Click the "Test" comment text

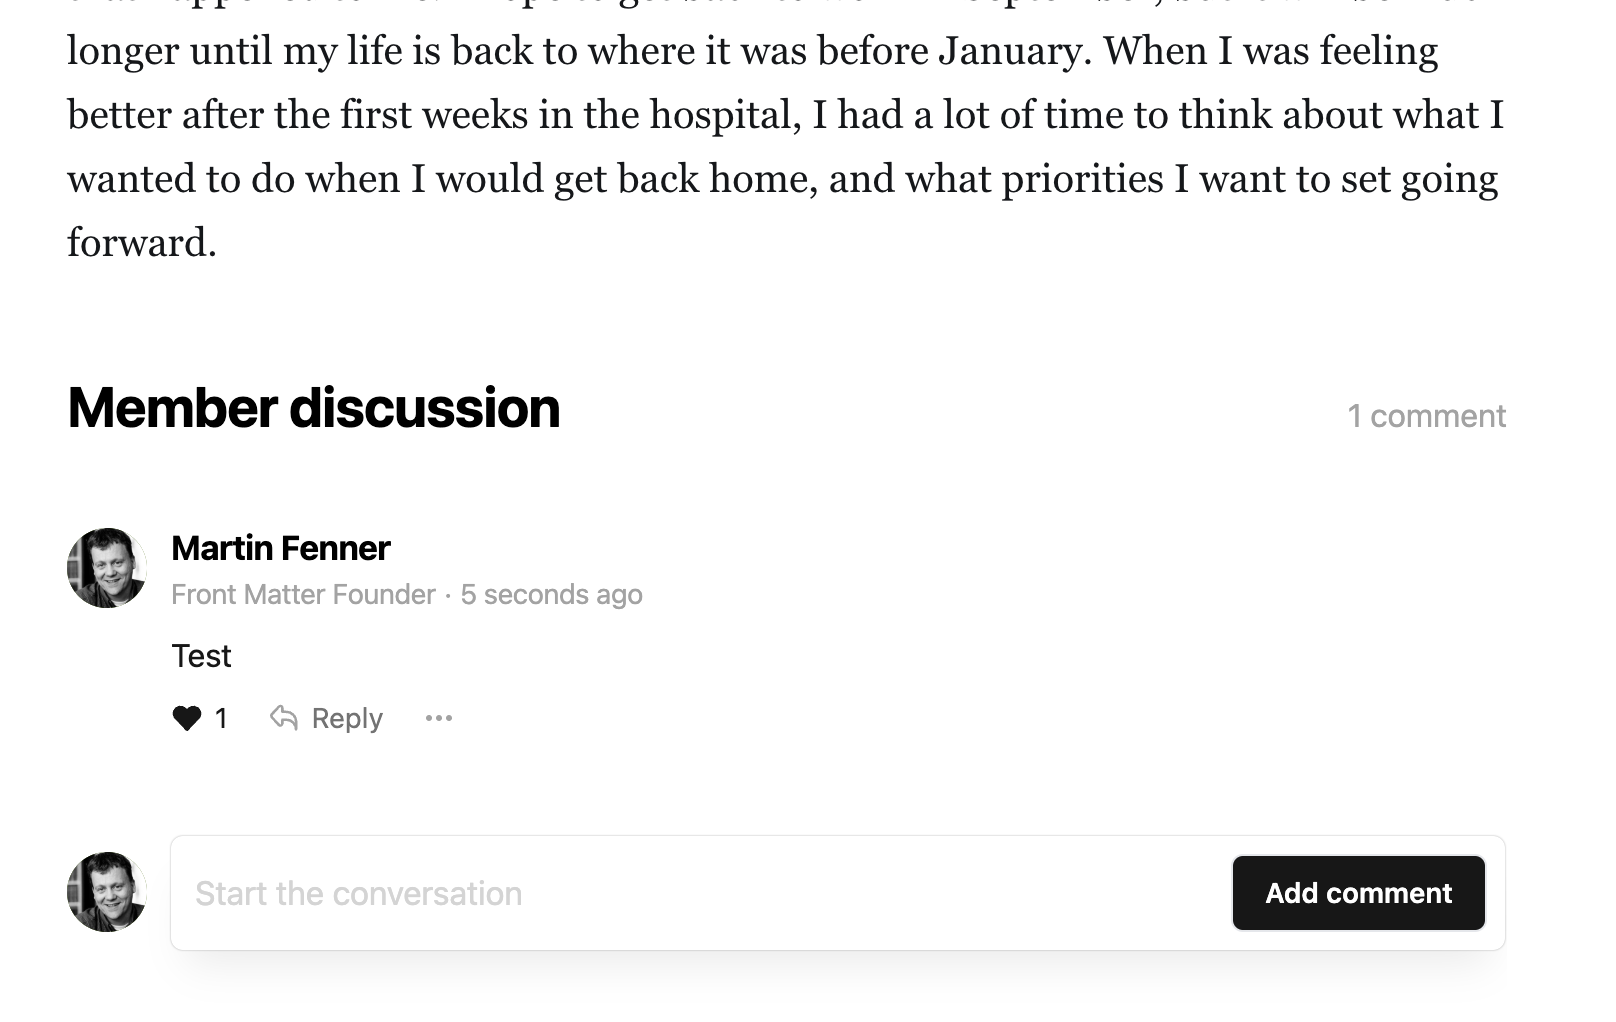[x=201, y=656]
